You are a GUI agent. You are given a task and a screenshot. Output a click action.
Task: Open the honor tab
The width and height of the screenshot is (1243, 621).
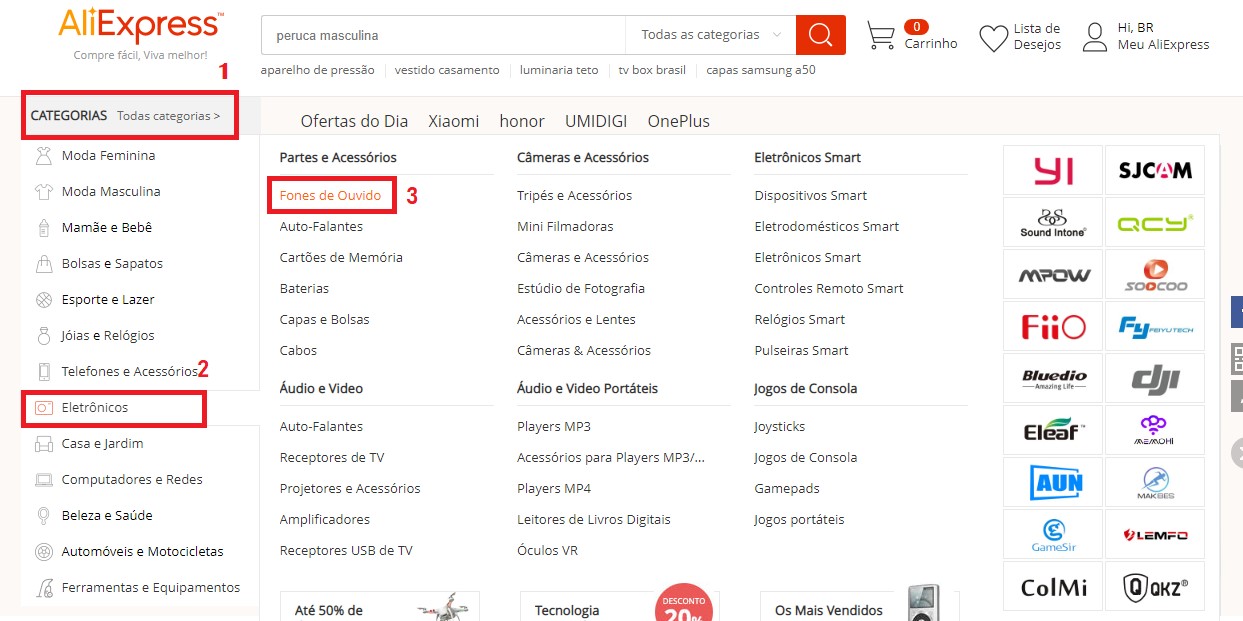pyautogui.click(x=522, y=121)
